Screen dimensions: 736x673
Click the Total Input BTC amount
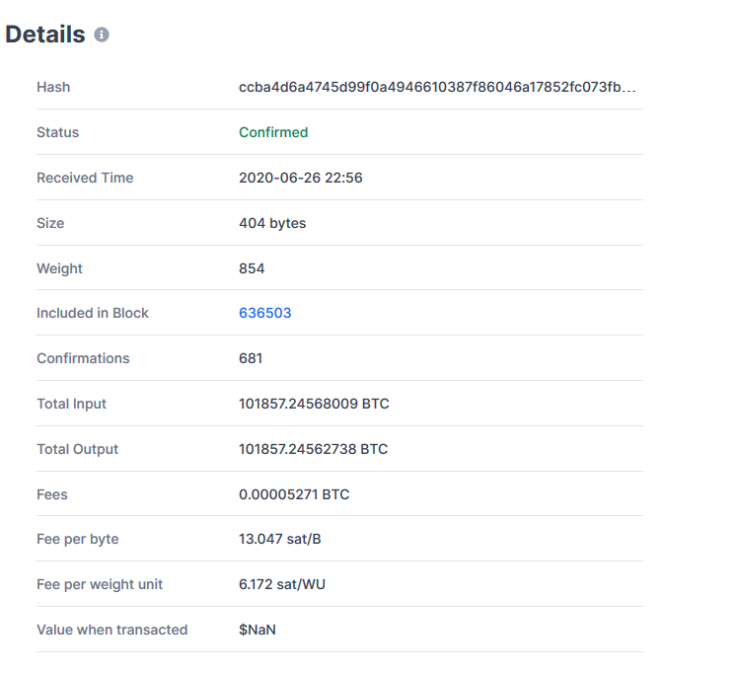click(x=314, y=404)
